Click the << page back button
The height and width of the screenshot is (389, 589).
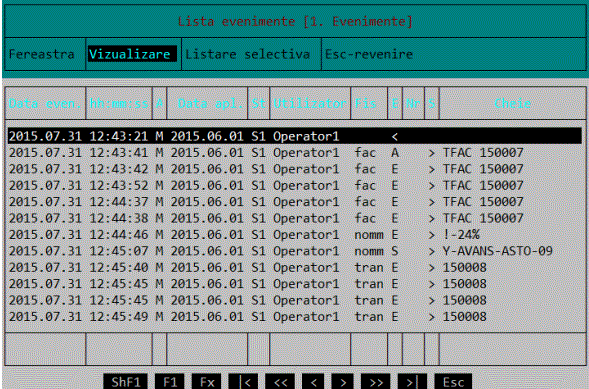(280, 382)
